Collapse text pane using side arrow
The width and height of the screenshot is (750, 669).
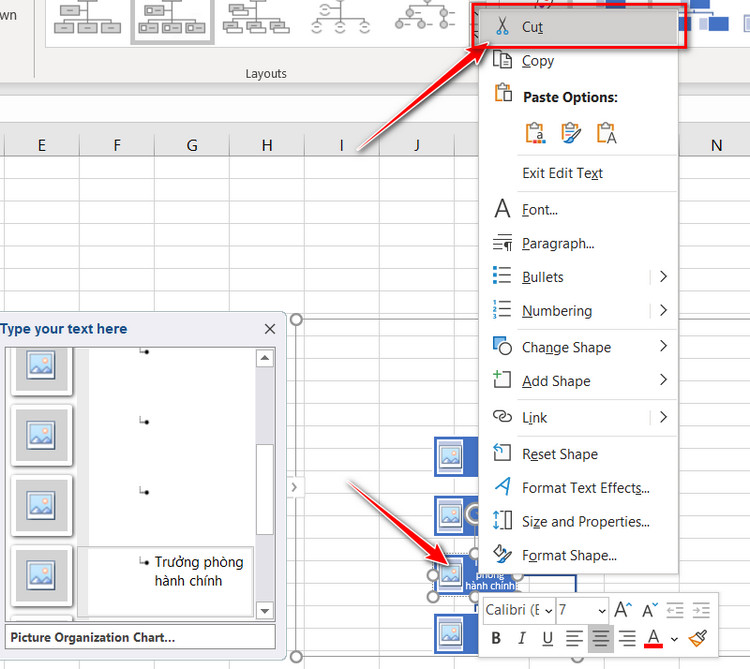point(294,487)
